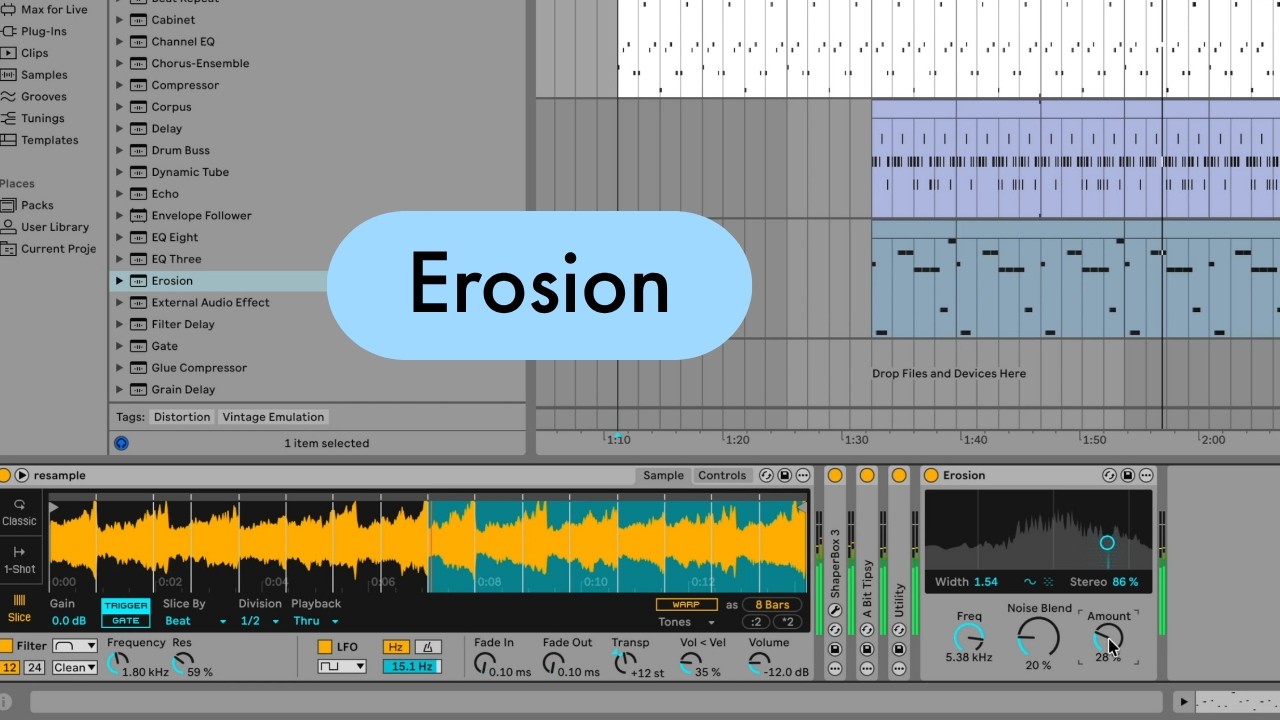
Task: Toggle the Simpler Filter on/off
Action: tap(6, 646)
